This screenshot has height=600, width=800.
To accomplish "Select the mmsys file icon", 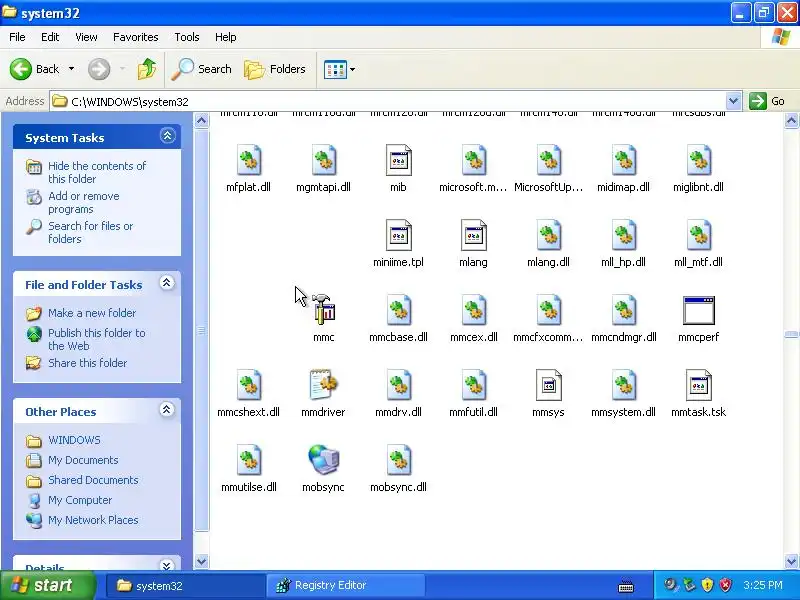I will click(x=548, y=385).
